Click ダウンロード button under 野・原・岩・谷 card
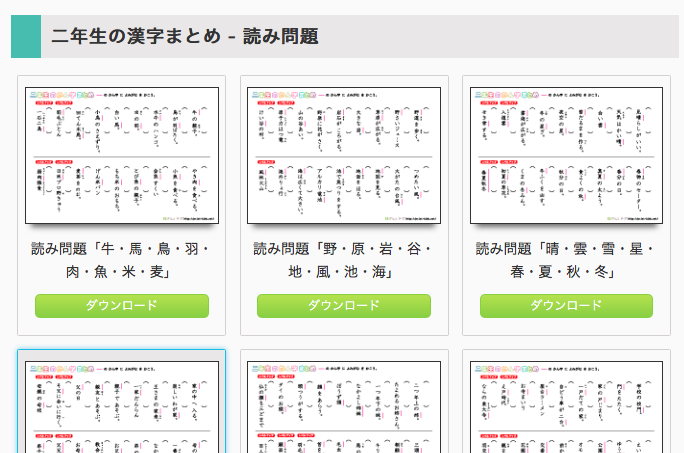684x453 pixels. [x=344, y=305]
